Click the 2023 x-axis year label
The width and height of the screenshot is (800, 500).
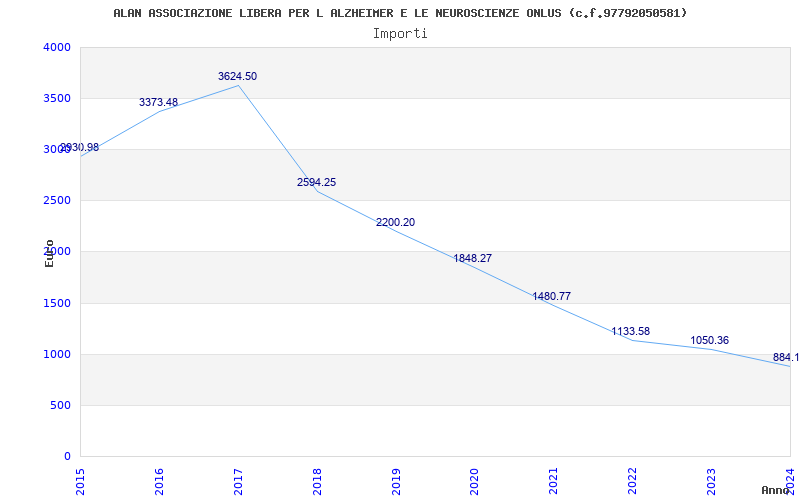click(x=711, y=481)
